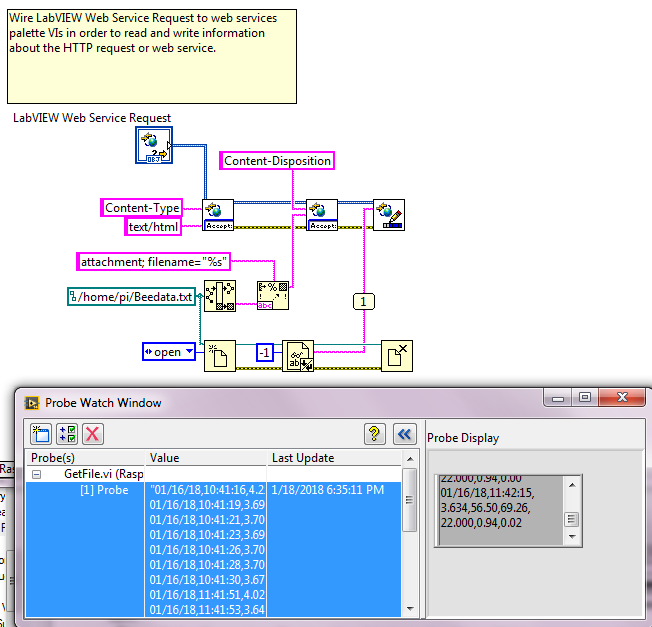The image size is (652, 627).
Task: Select the Content-Disposition string constant
Action: tap(277, 161)
